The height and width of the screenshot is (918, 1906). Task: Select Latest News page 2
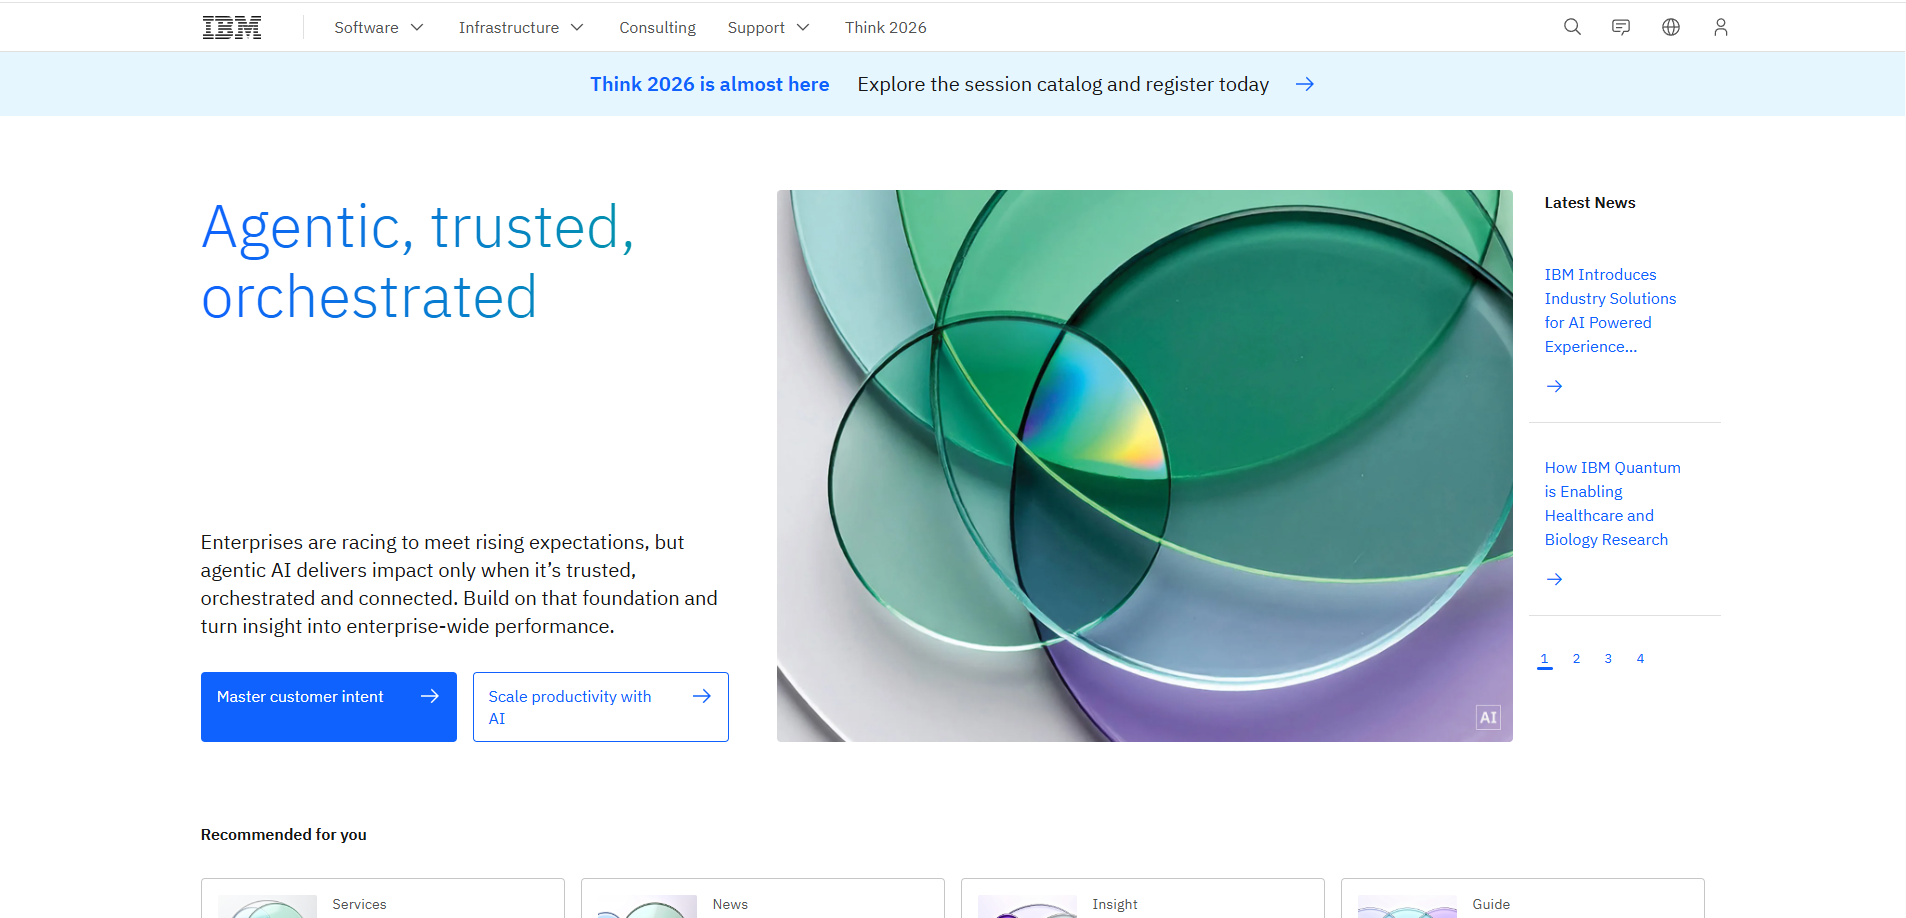(1576, 659)
